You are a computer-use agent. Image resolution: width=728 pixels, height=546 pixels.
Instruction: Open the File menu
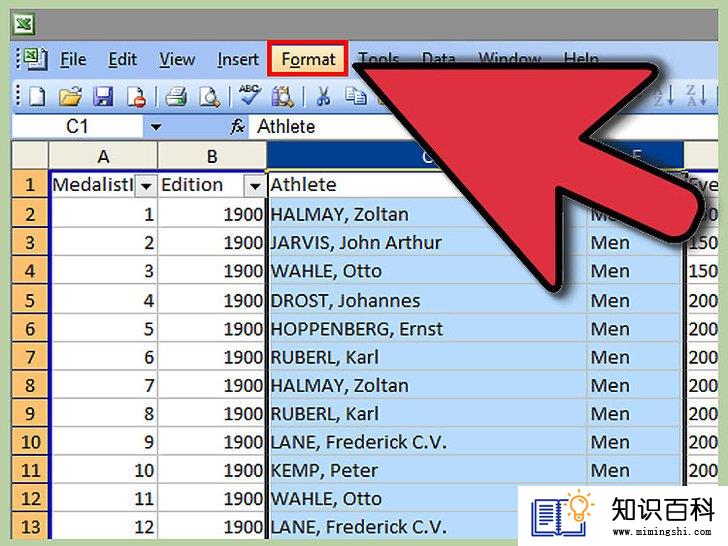[73, 59]
